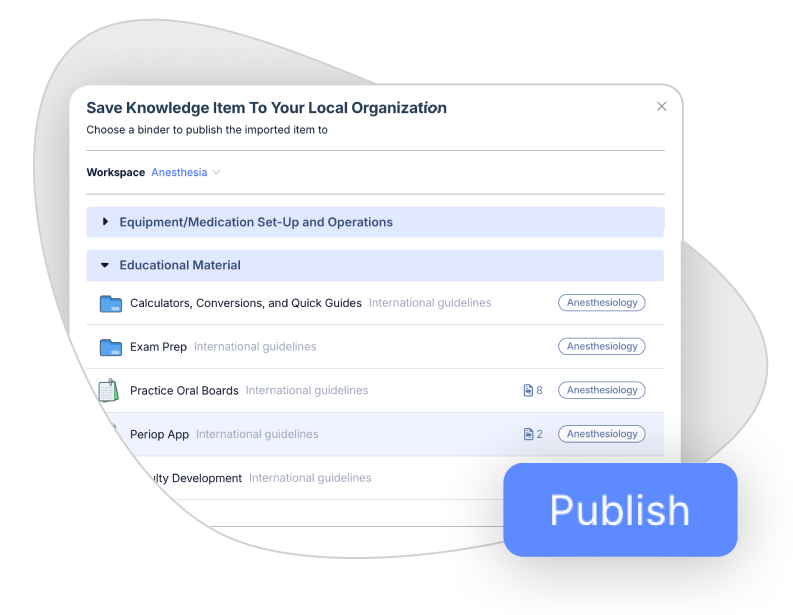
Task: Click International guidelines label beside Practice Oral Boards
Action: 306,390
